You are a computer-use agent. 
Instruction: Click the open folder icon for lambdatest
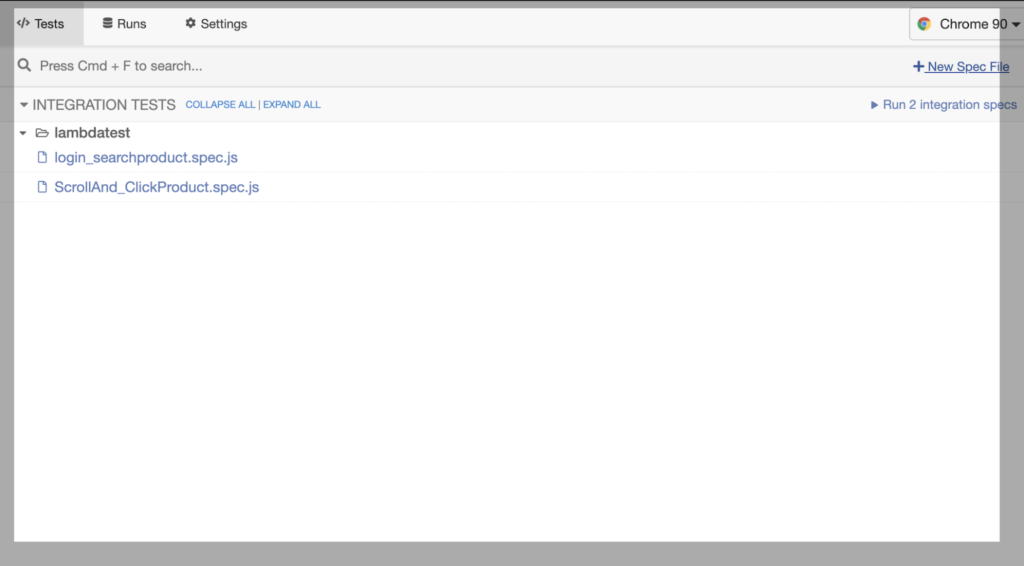[42, 133]
